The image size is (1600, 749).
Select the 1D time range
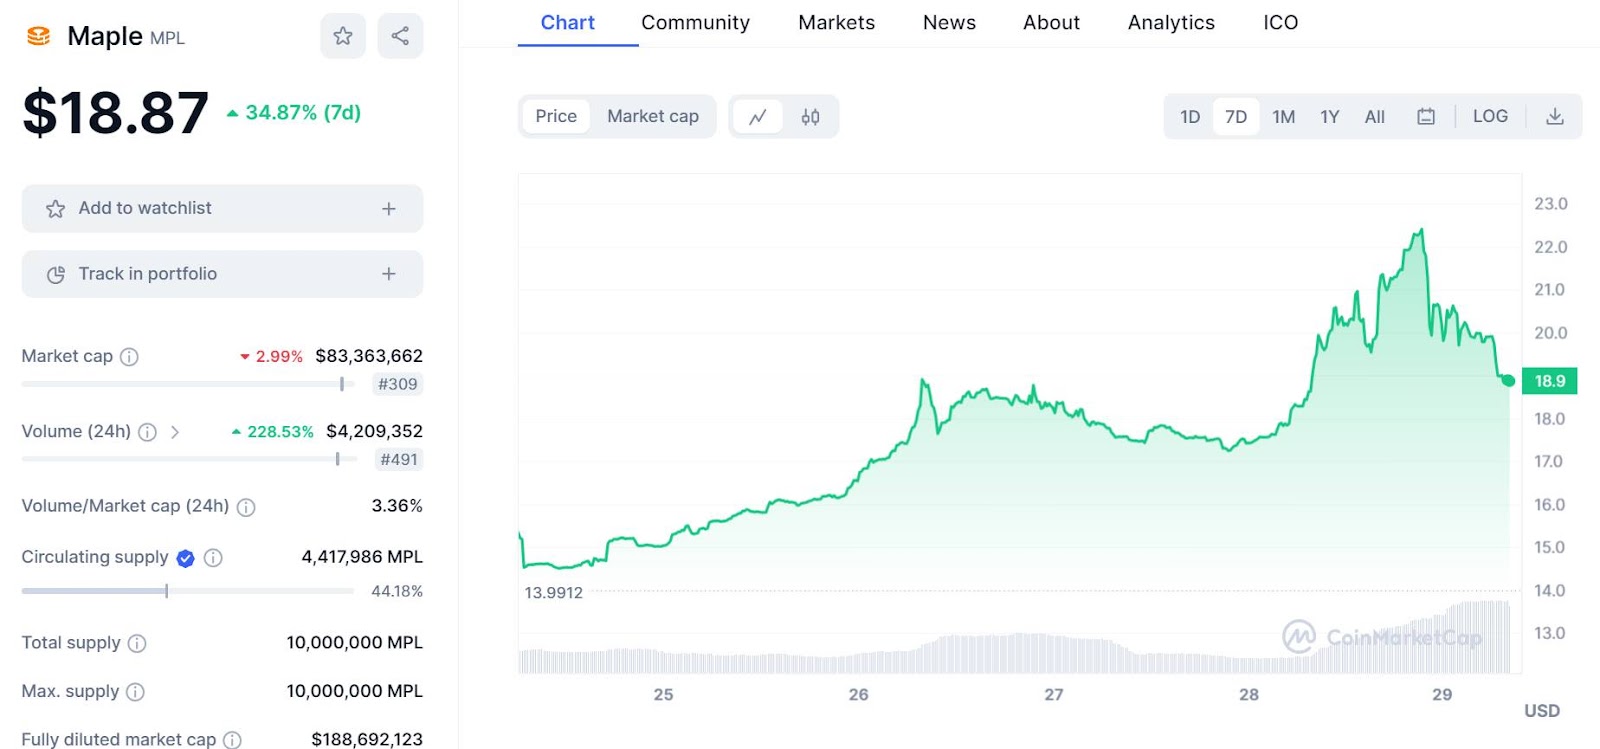pyautogui.click(x=1190, y=117)
